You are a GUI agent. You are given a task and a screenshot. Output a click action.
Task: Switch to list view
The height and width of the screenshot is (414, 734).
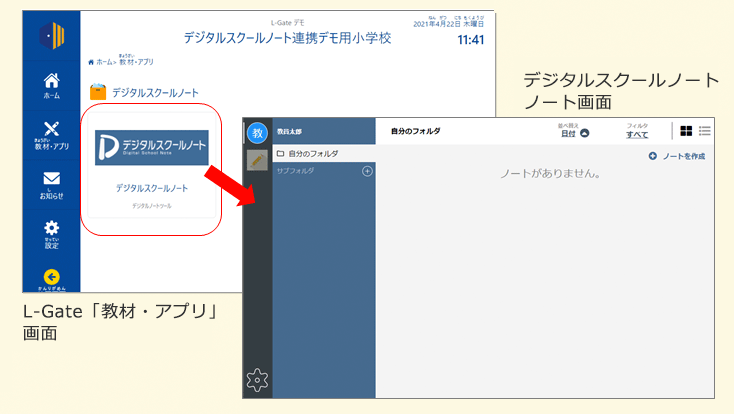(x=705, y=131)
